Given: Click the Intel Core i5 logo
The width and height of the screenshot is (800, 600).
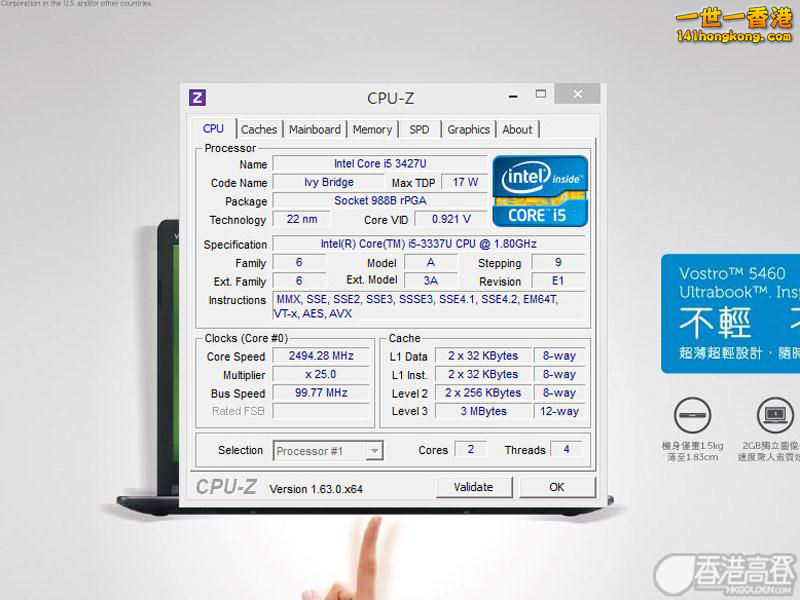Looking at the screenshot, I should 539,189.
